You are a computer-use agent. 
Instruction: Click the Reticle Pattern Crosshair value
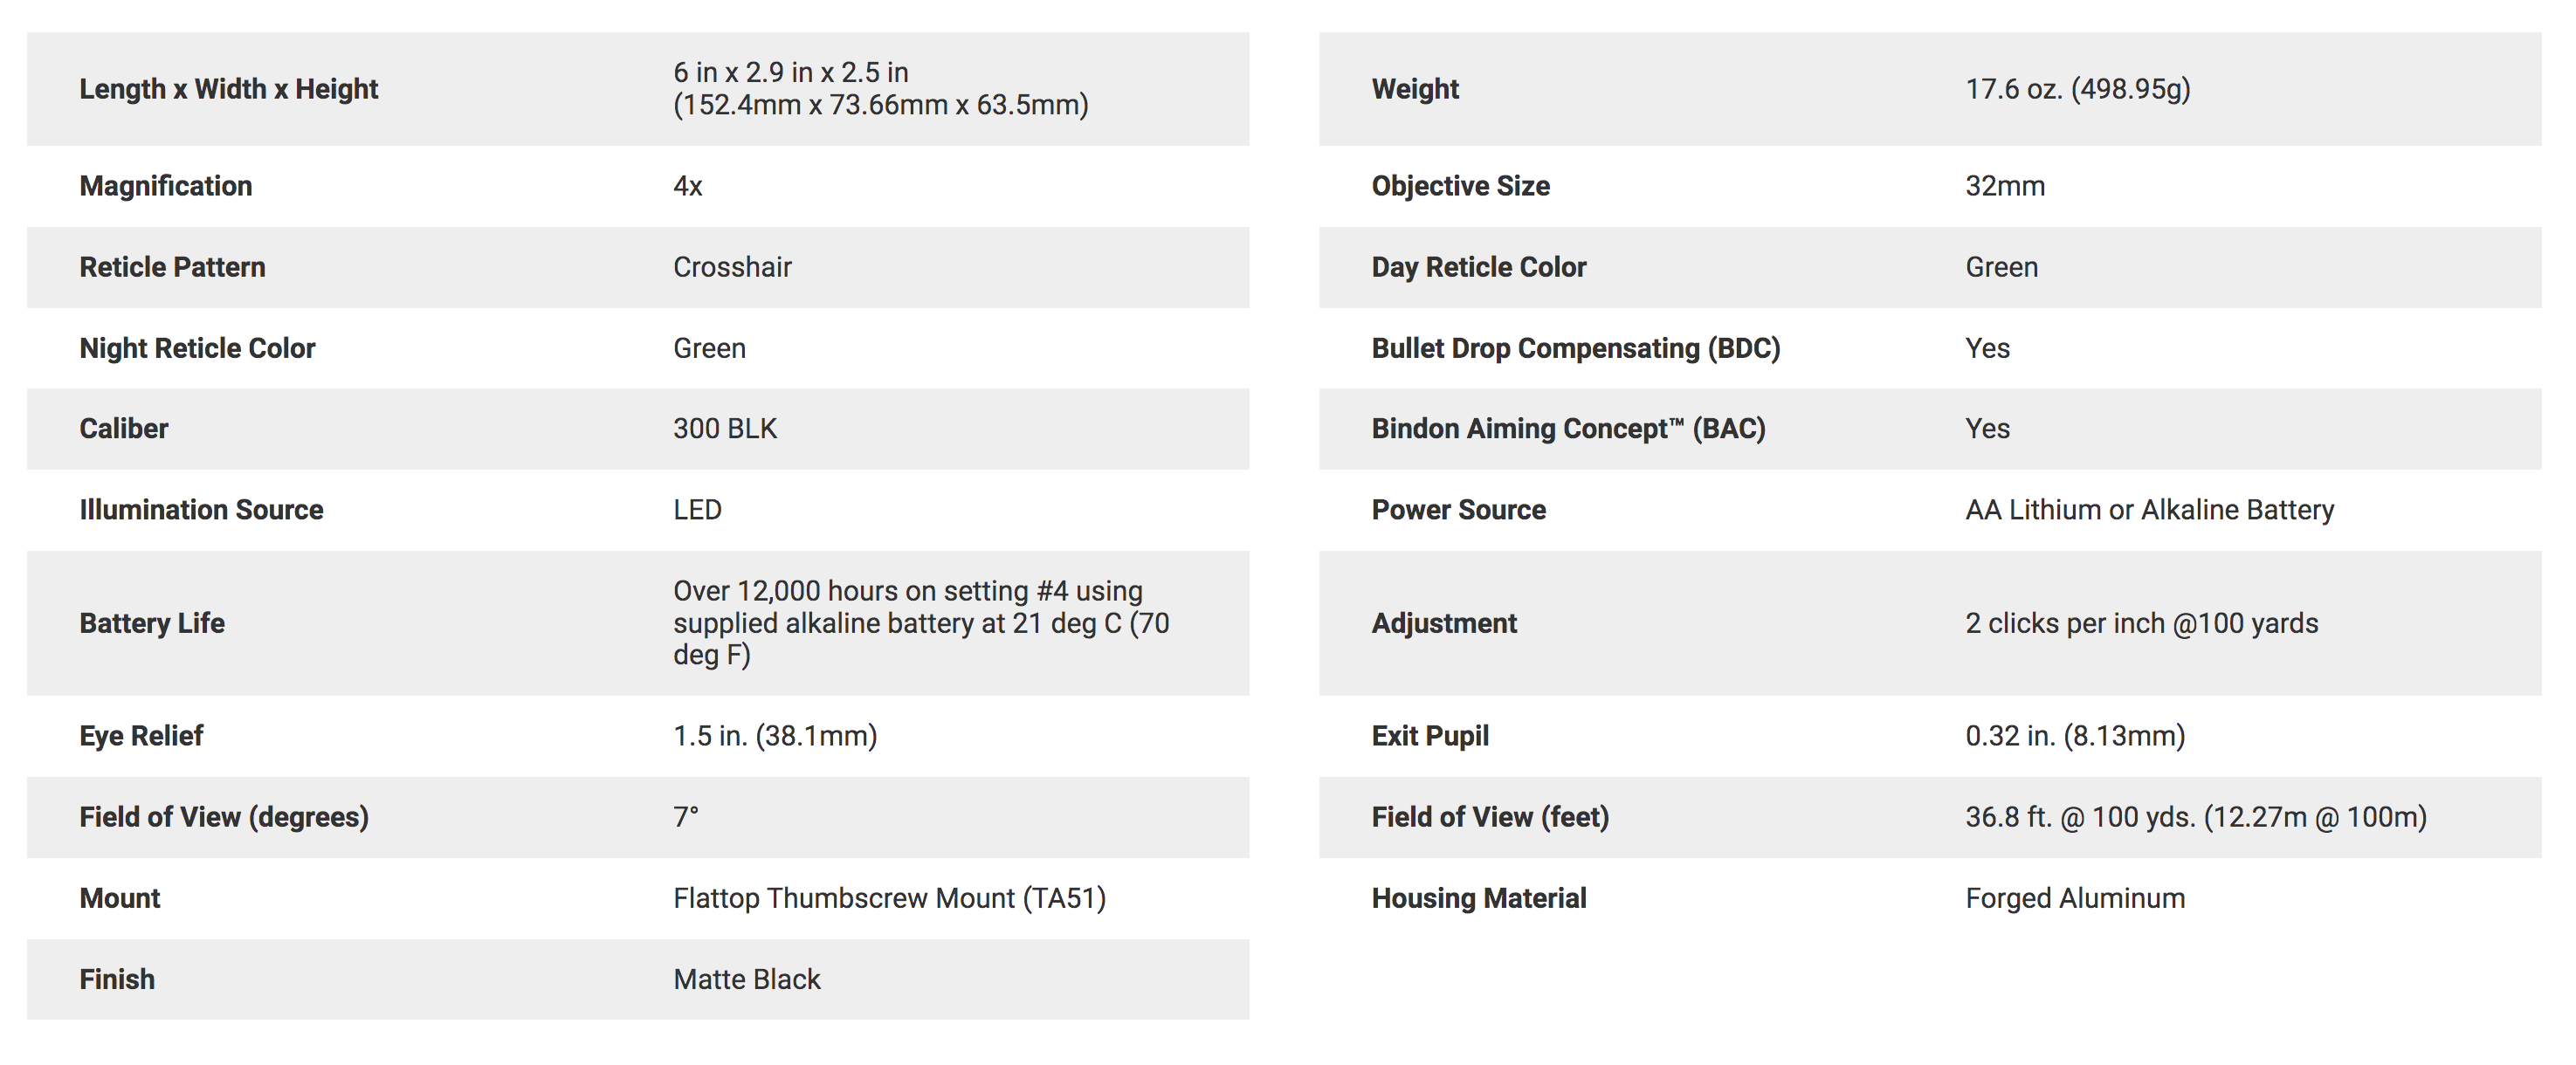(732, 267)
